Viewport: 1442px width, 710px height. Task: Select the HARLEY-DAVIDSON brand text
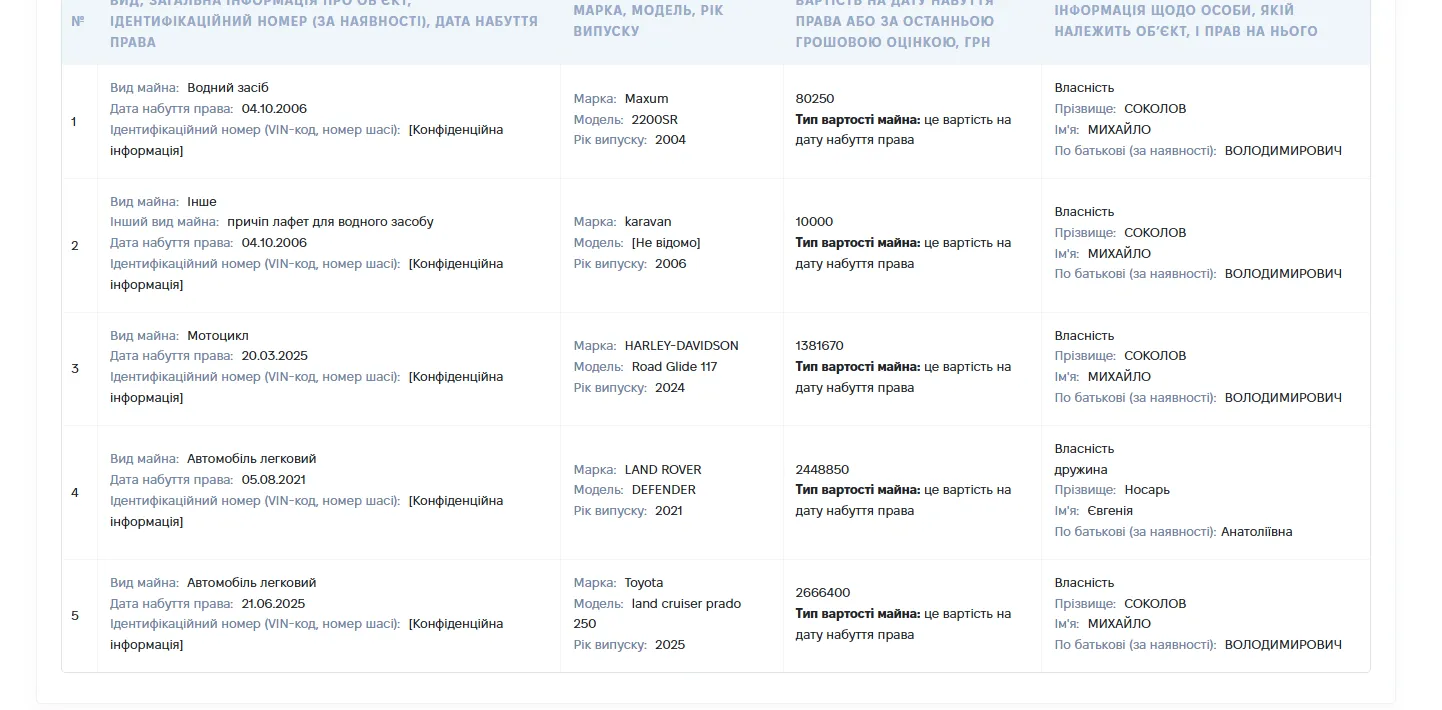(x=681, y=346)
